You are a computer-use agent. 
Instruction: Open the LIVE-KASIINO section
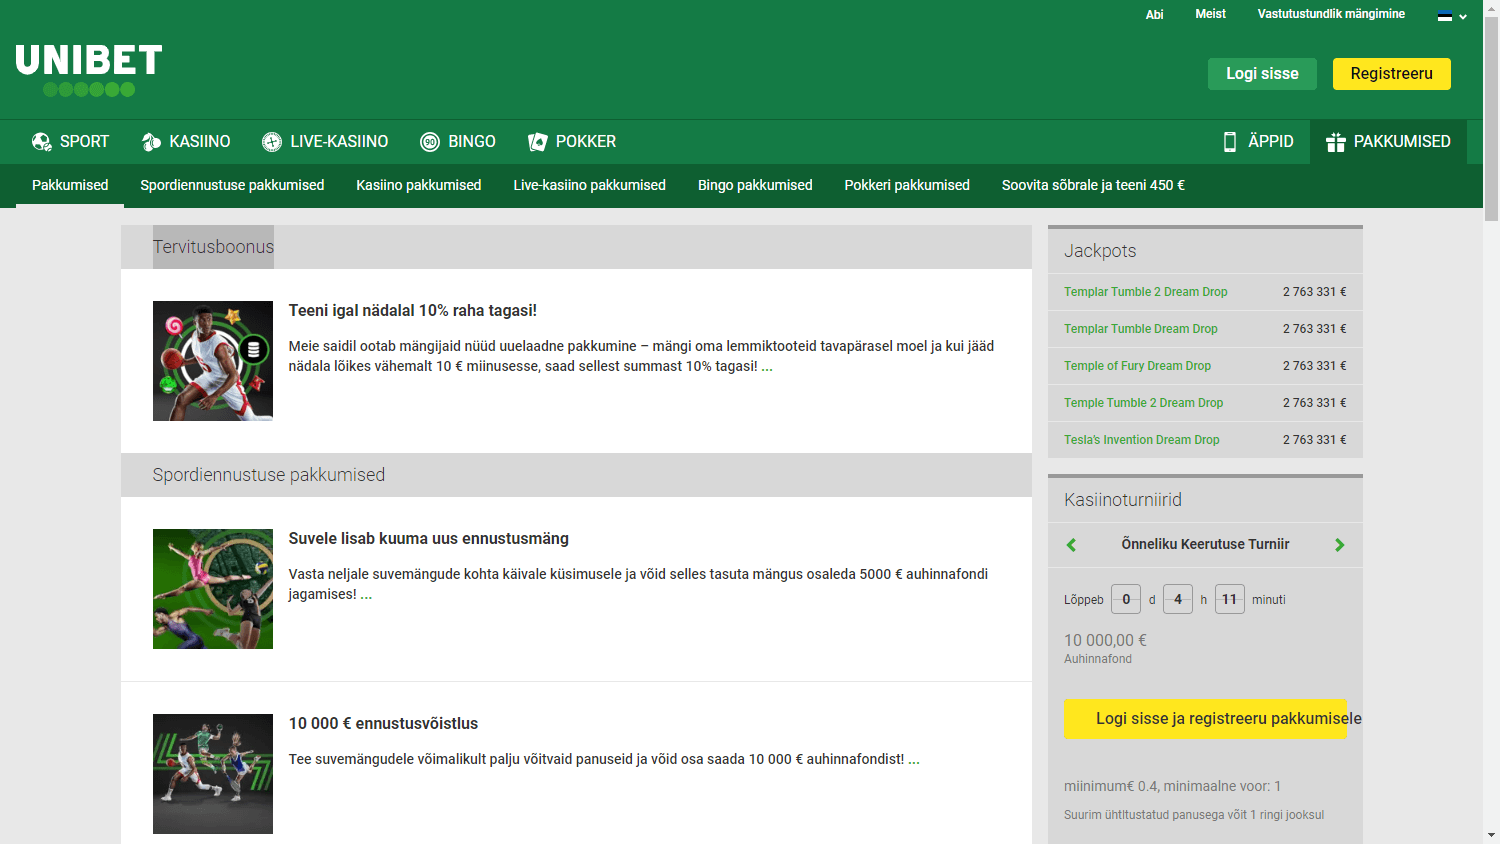(x=325, y=142)
